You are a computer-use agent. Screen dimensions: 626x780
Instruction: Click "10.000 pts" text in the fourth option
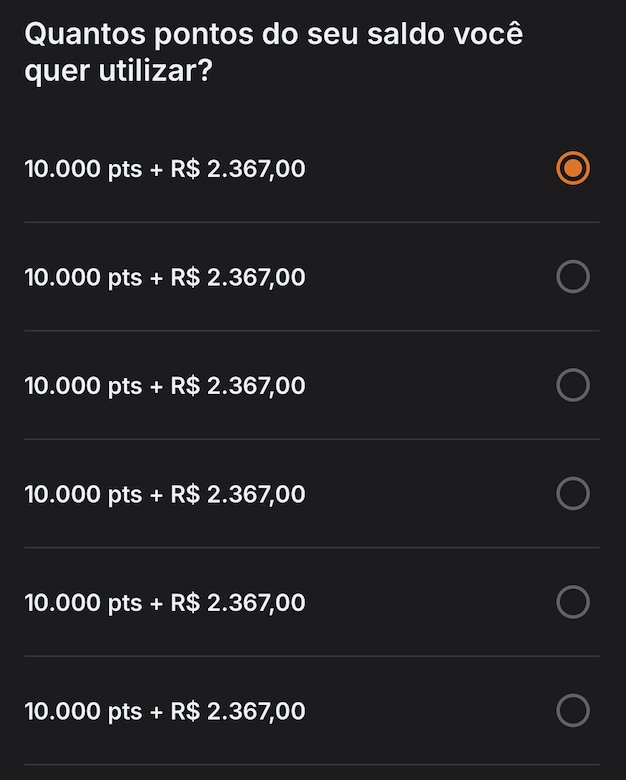tap(83, 494)
